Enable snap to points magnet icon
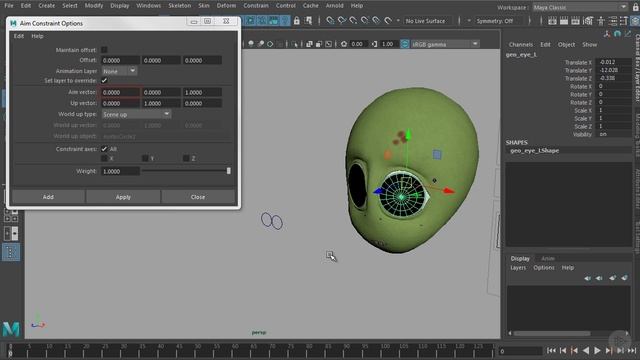This screenshot has height=360, width=640. click(x=353, y=20)
